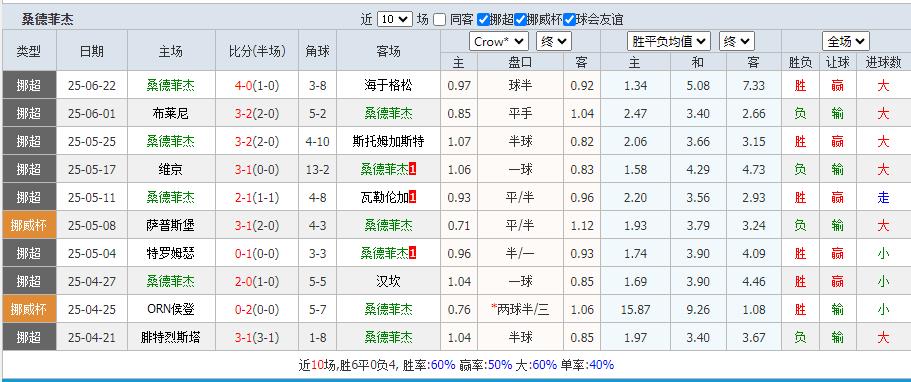Click the 角球 column header
The image size is (911, 382).
point(317,51)
